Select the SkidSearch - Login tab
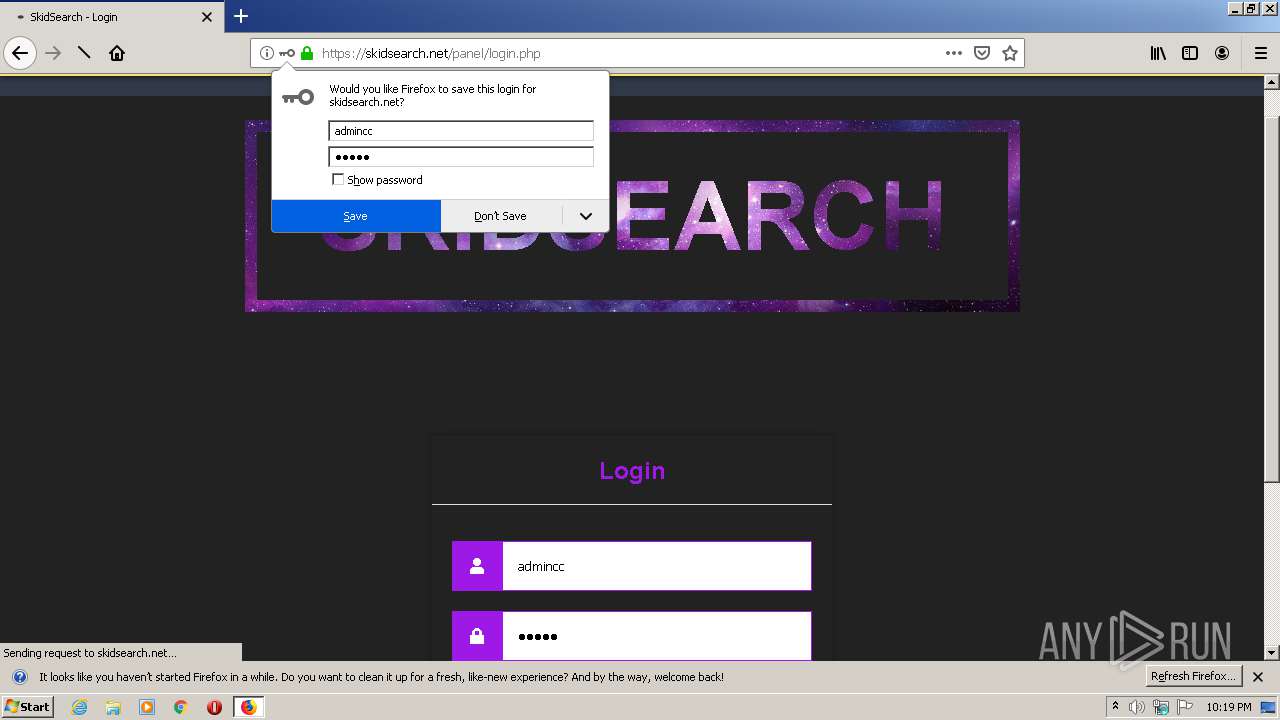This screenshot has width=1280, height=720. tap(111, 17)
